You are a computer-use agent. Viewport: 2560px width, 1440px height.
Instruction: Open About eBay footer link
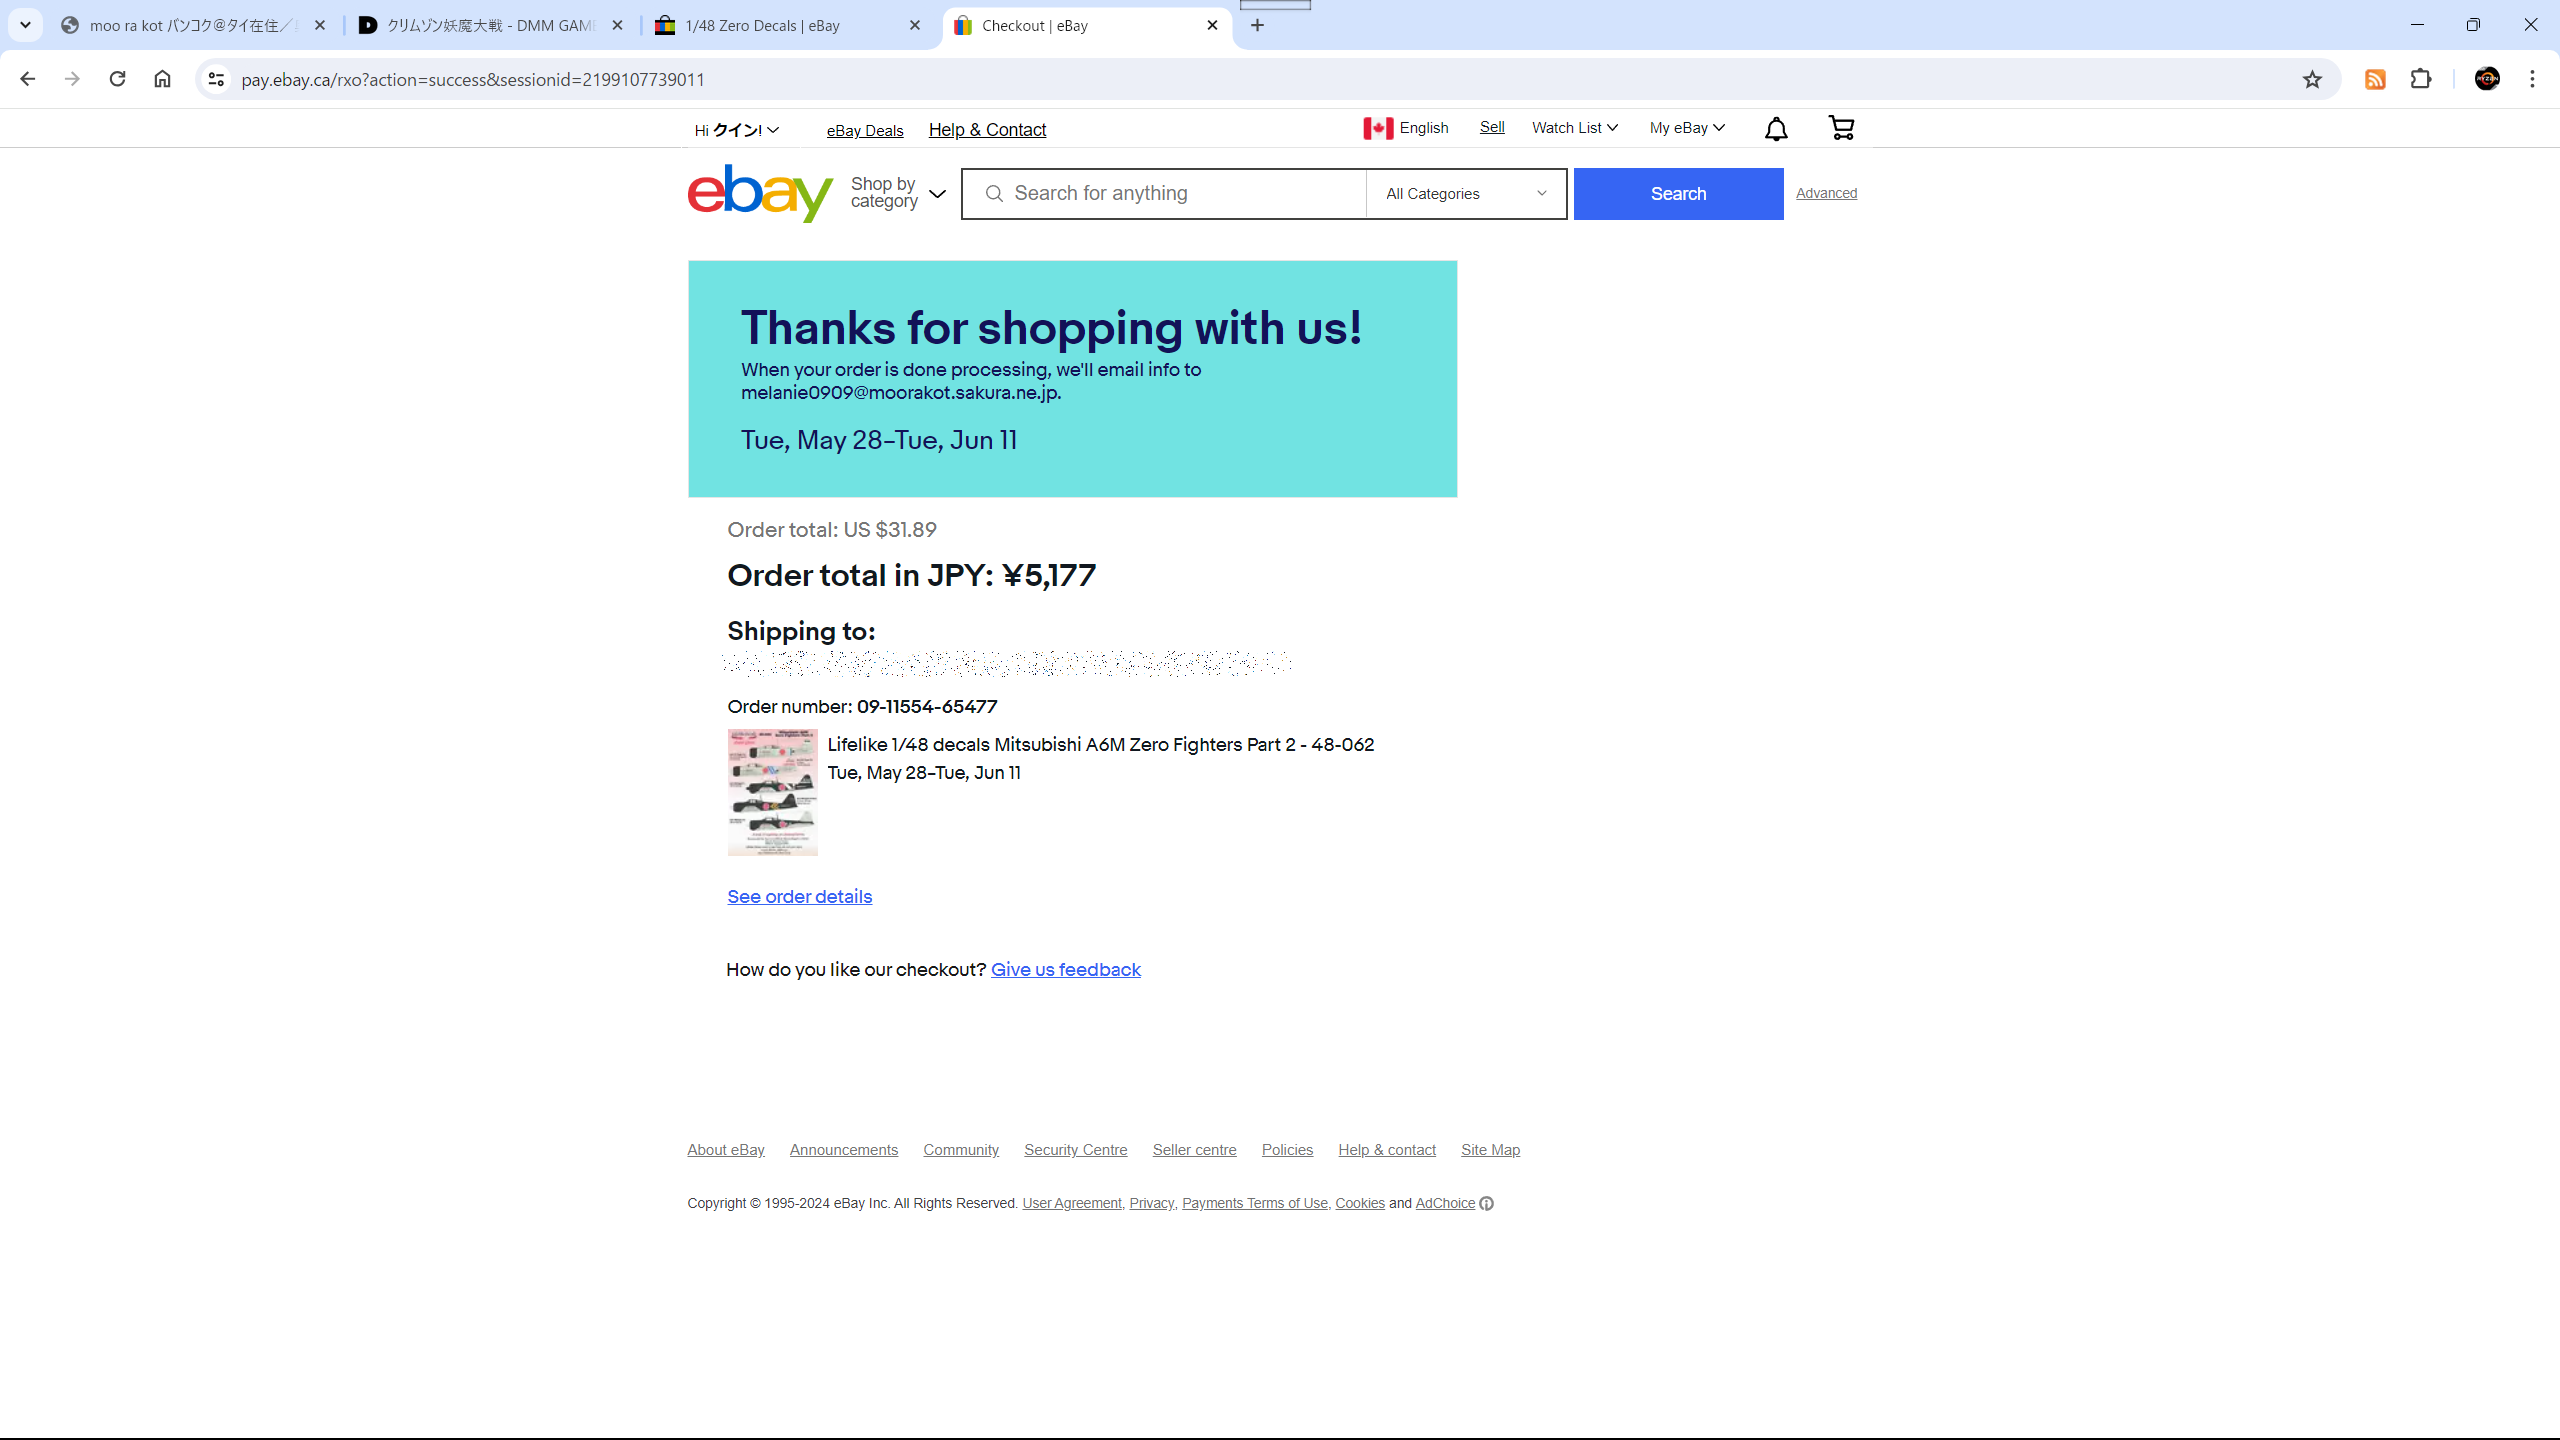[726, 1150]
